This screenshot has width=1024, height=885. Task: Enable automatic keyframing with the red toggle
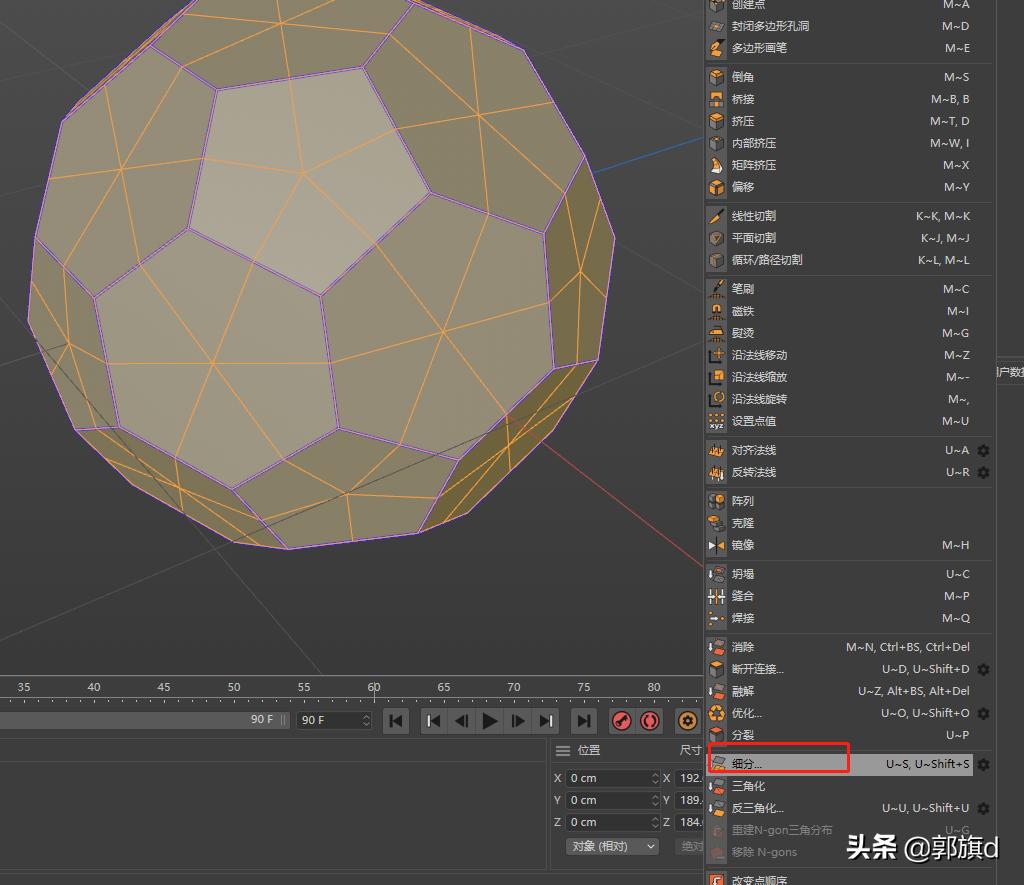pos(650,721)
